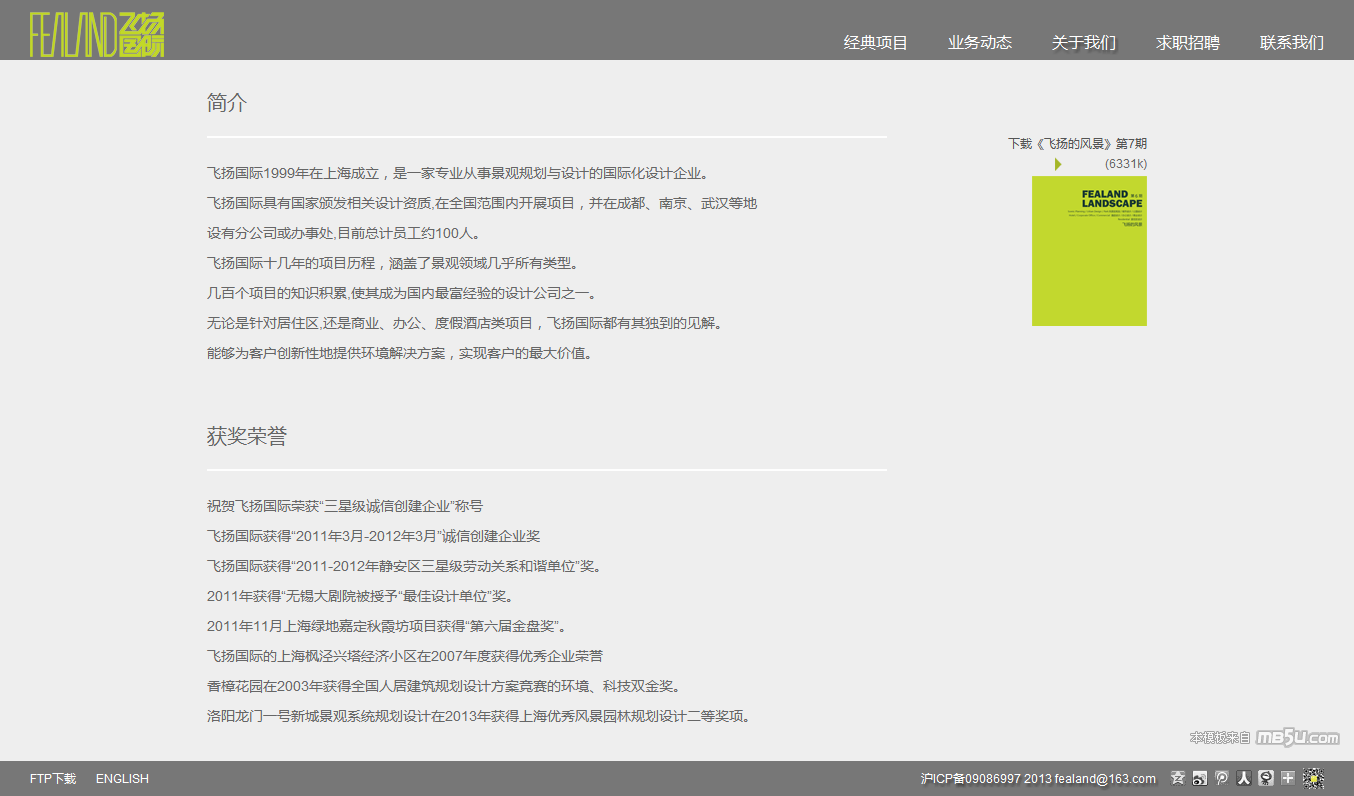Screen dimensions: 1354x796
Task: Open 业务动态 menu item
Action: point(980,43)
